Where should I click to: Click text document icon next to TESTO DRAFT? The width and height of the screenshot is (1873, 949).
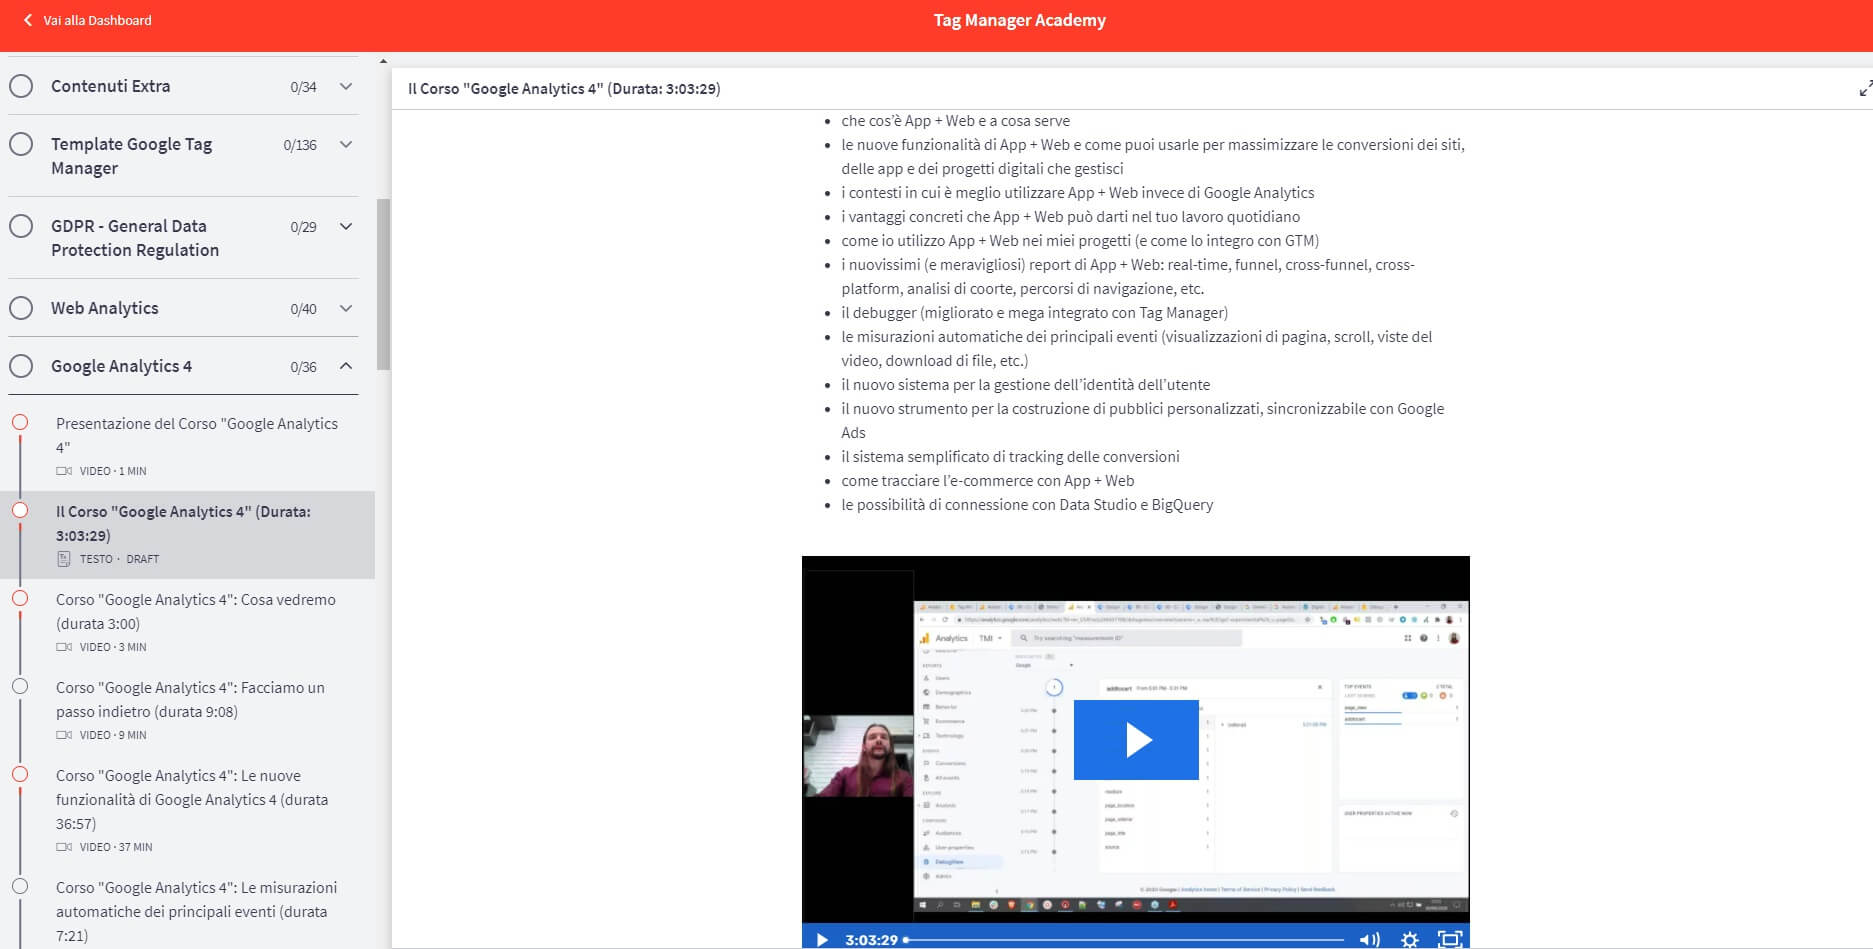click(x=64, y=559)
